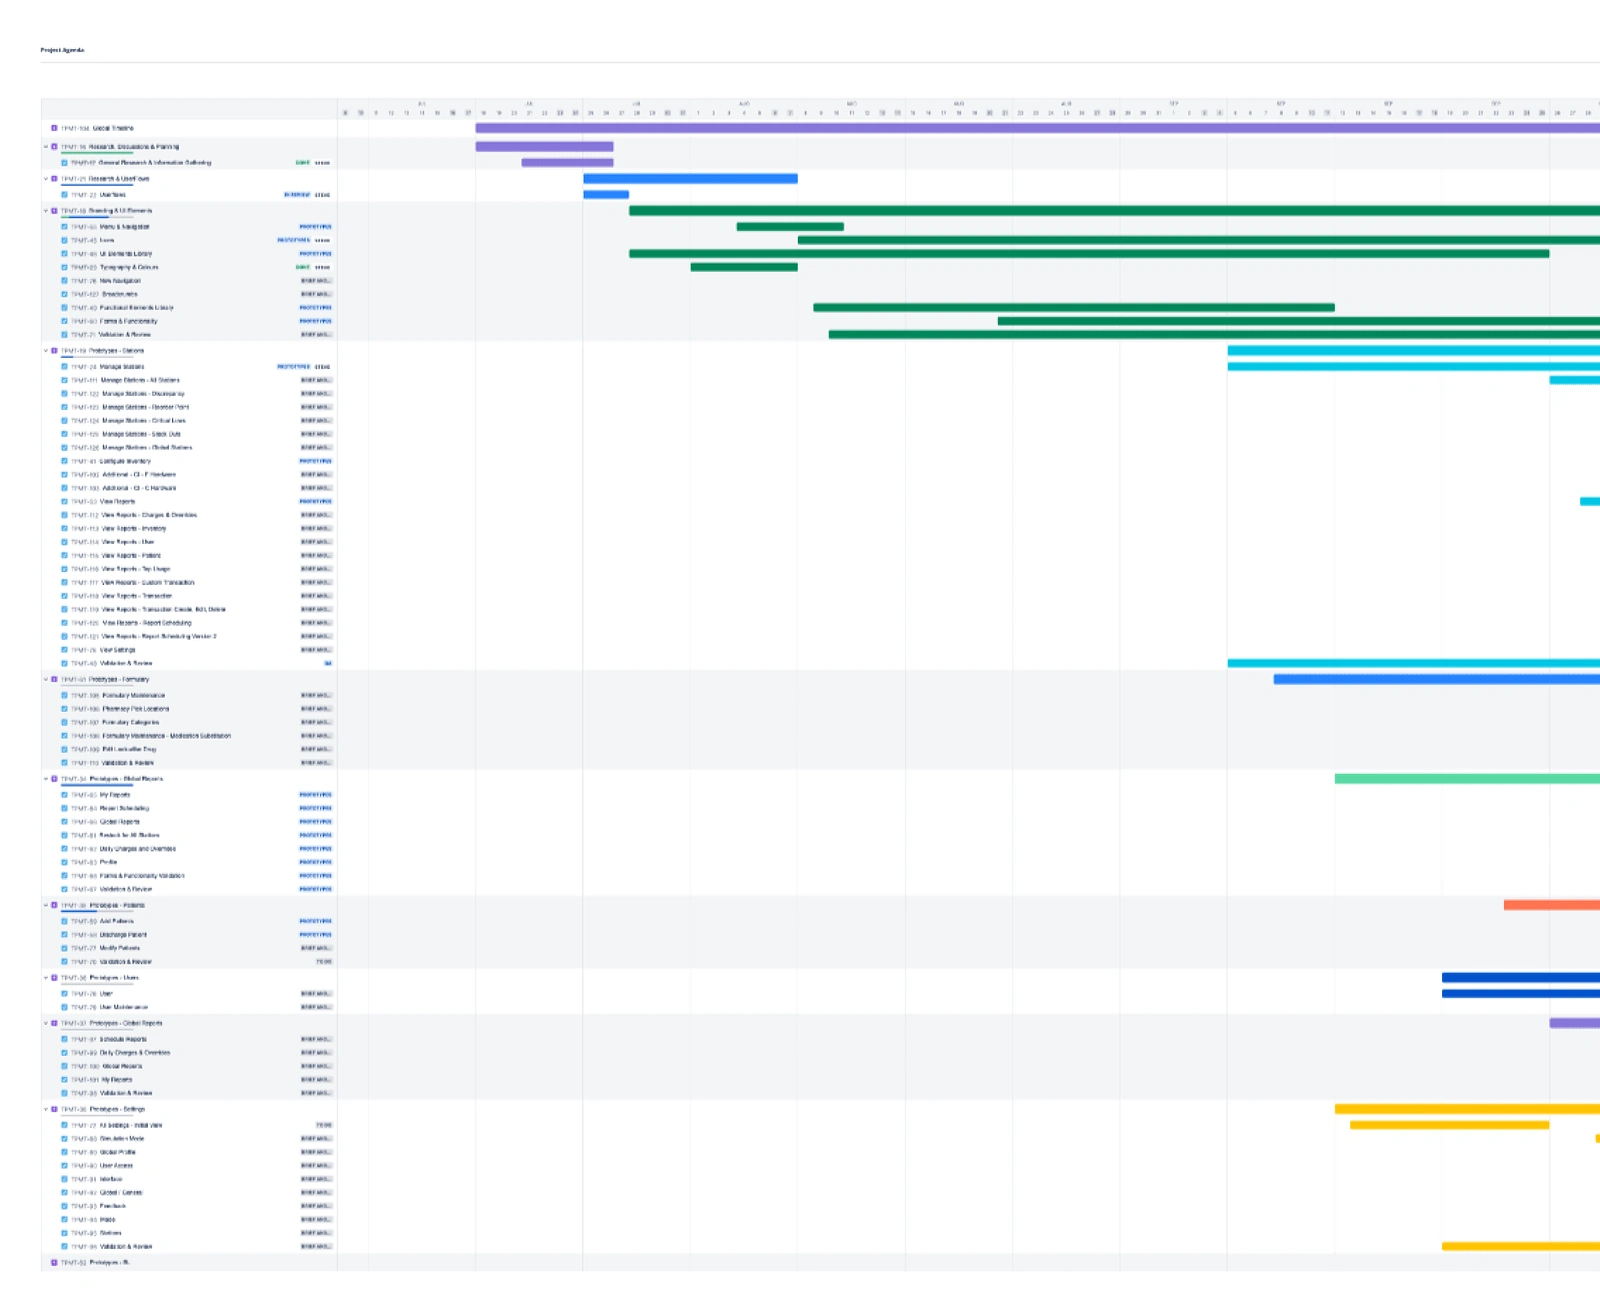The width and height of the screenshot is (1600, 1316).
Task: Click the epic icon beside Prototypes - Users
Action: coord(54,978)
